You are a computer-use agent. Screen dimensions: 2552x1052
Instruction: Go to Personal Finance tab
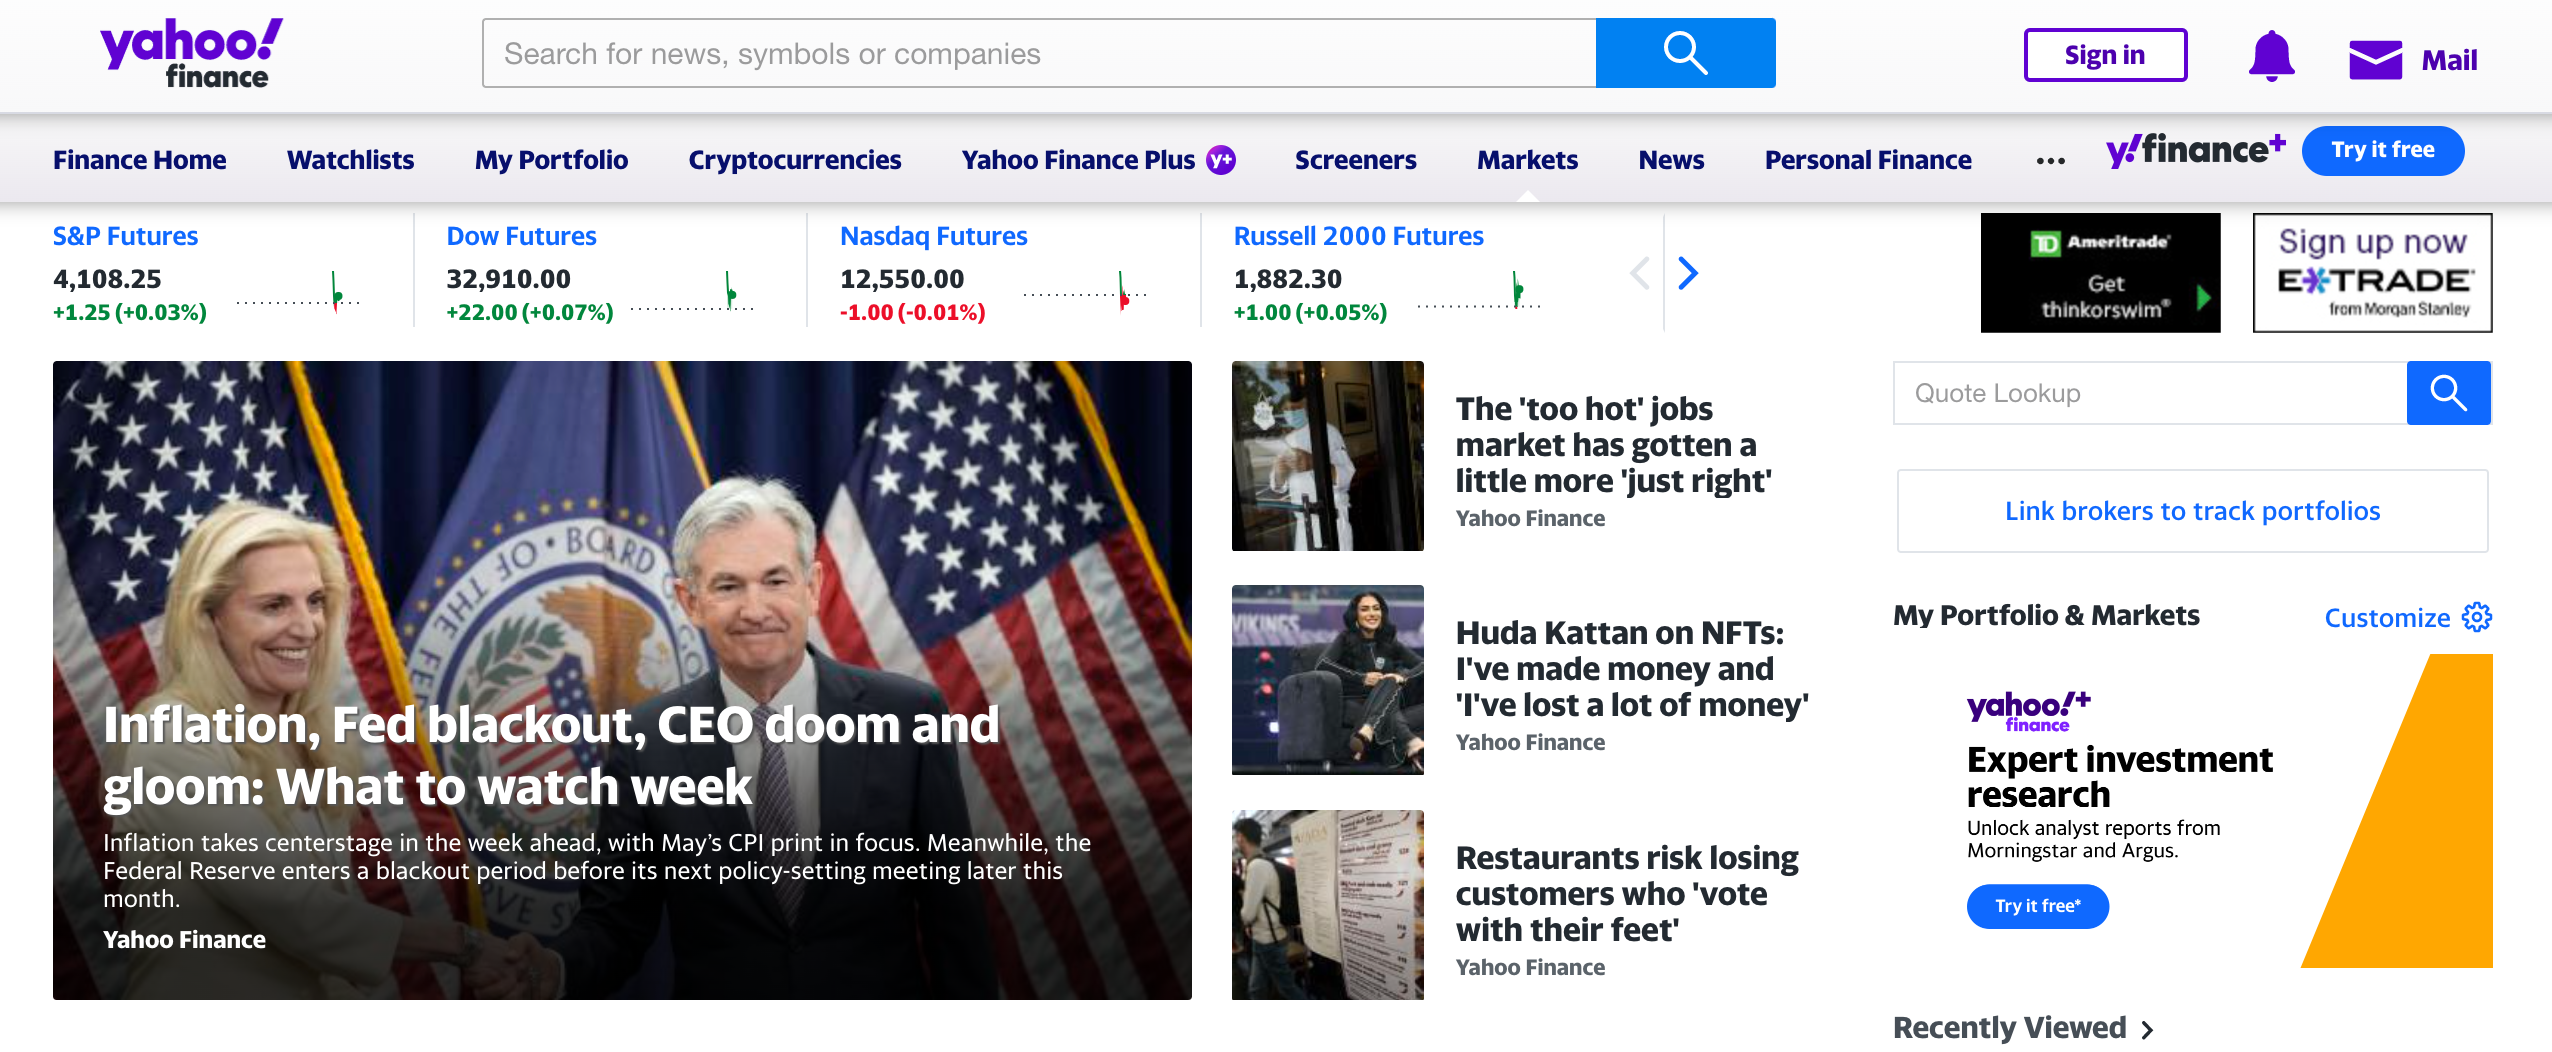click(1868, 160)
